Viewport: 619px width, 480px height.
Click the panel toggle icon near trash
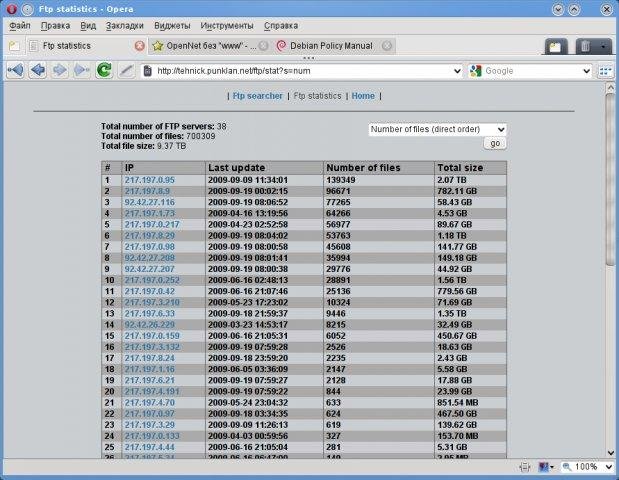555,47
